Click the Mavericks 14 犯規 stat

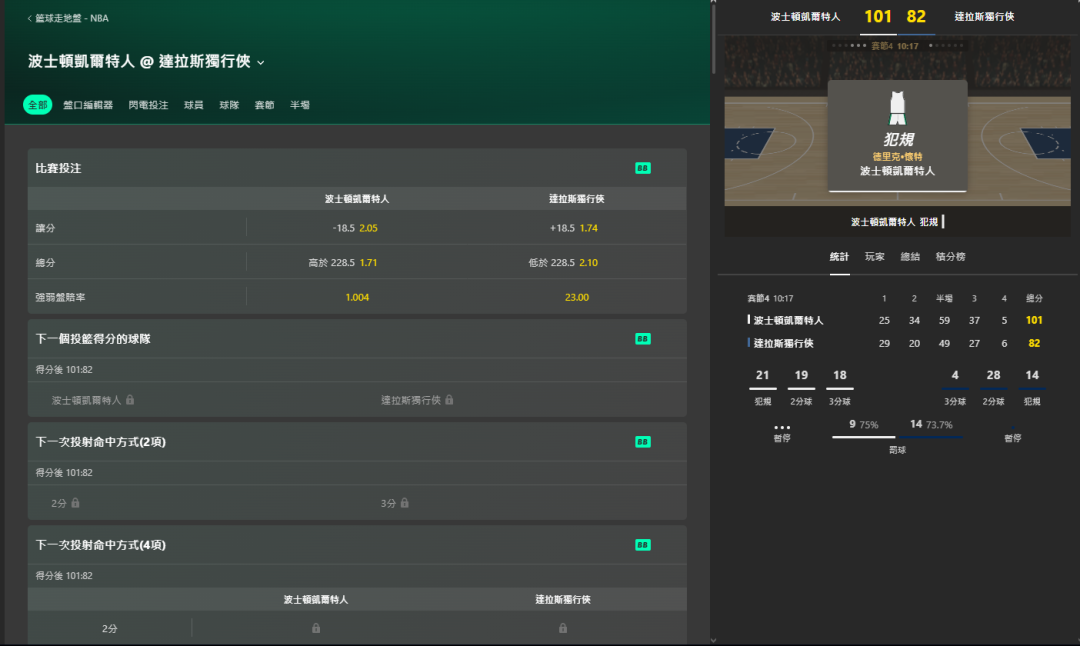pos(1032,387)
